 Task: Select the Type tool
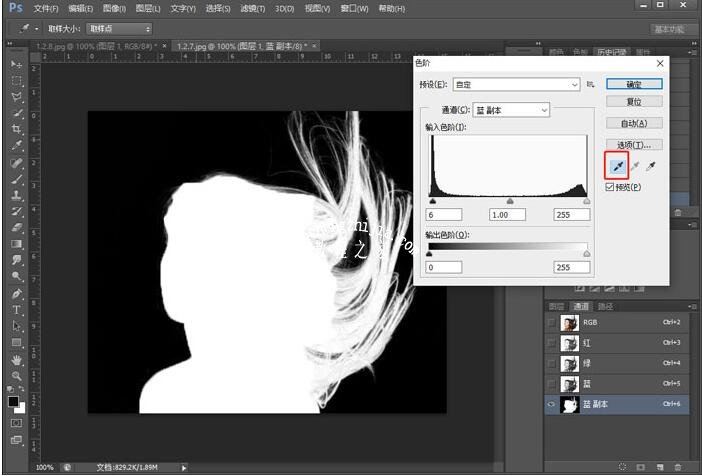16,310
